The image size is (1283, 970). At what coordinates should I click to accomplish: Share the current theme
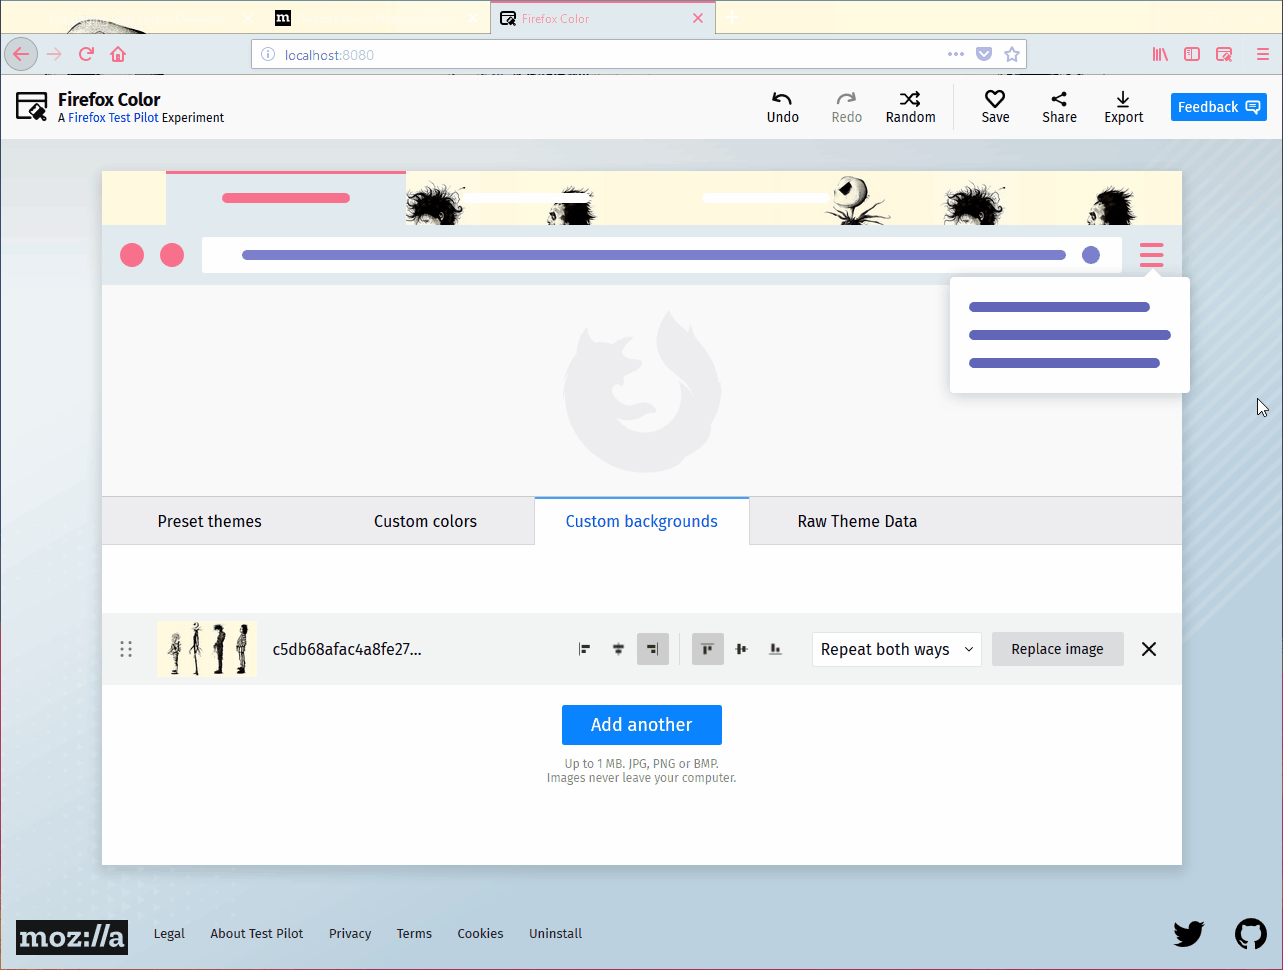(1059, 107)
